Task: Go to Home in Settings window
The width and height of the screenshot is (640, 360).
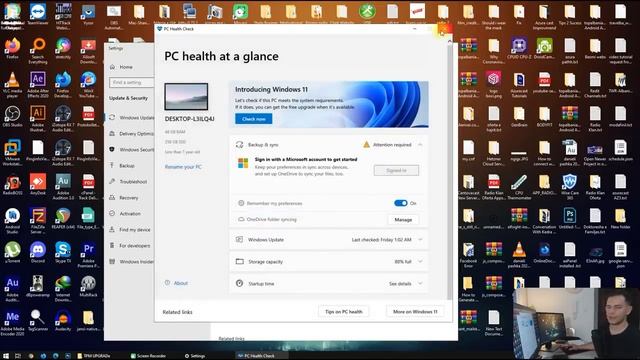Action: point(126,67)
